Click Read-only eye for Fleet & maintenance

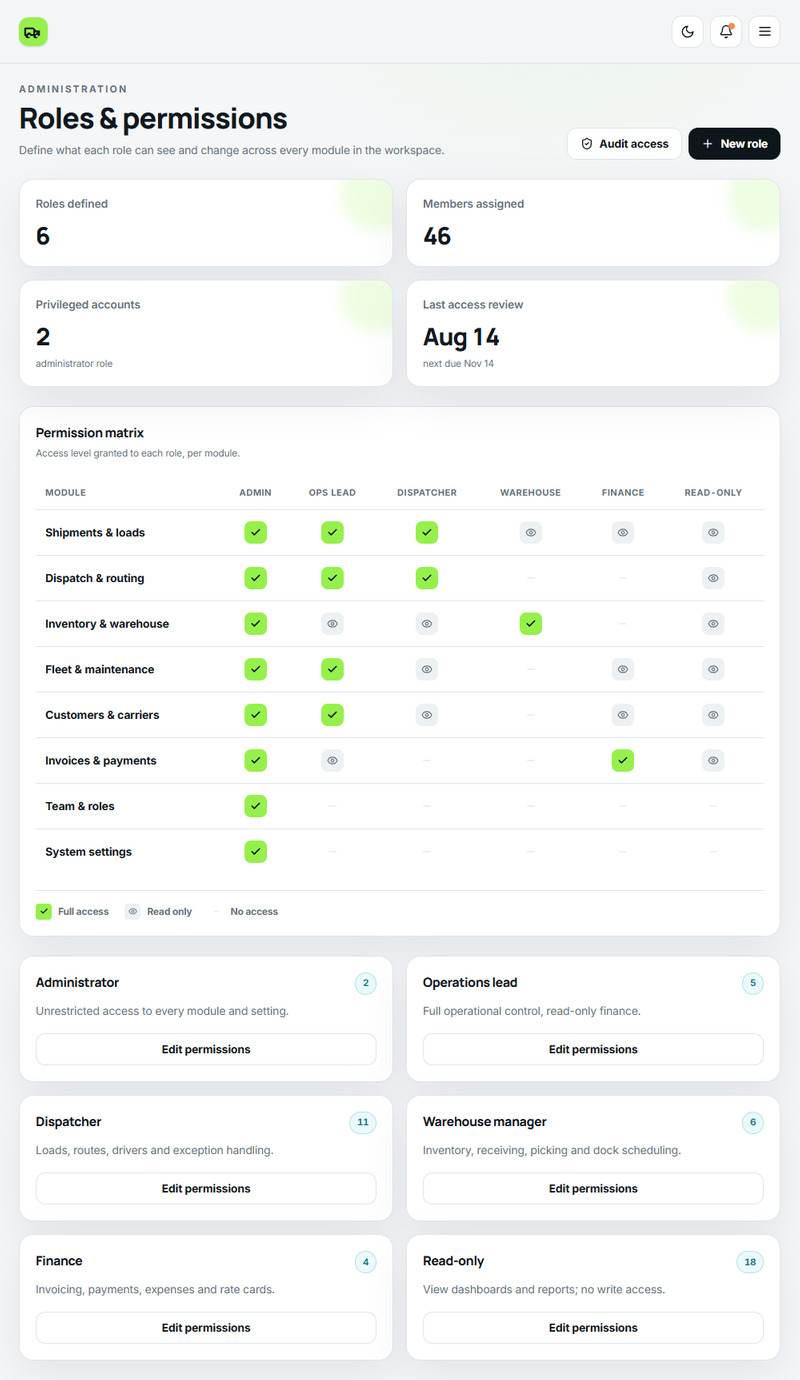(713, 670)
